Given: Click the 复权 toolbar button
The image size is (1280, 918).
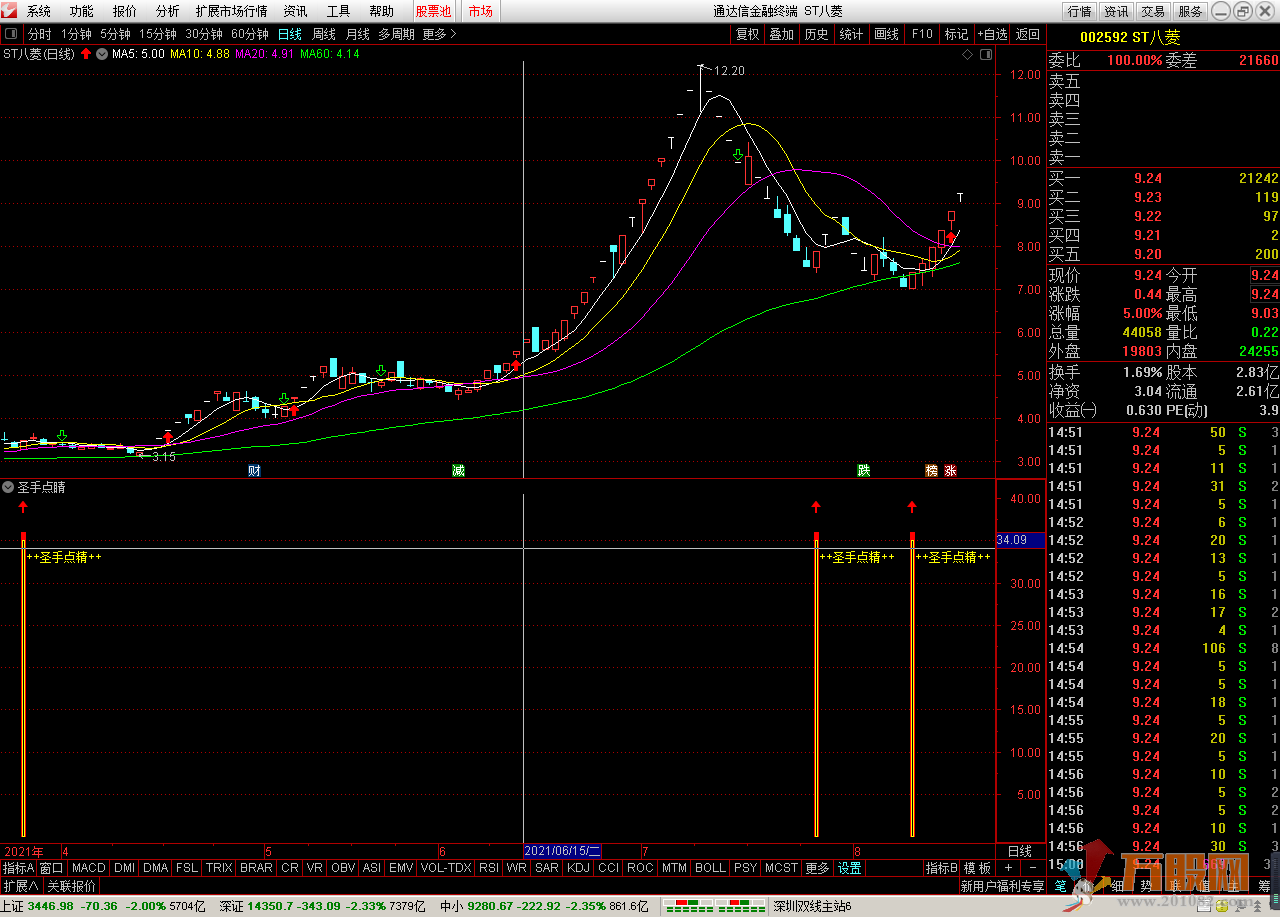Looking at the screenshot, I should 747,34.
